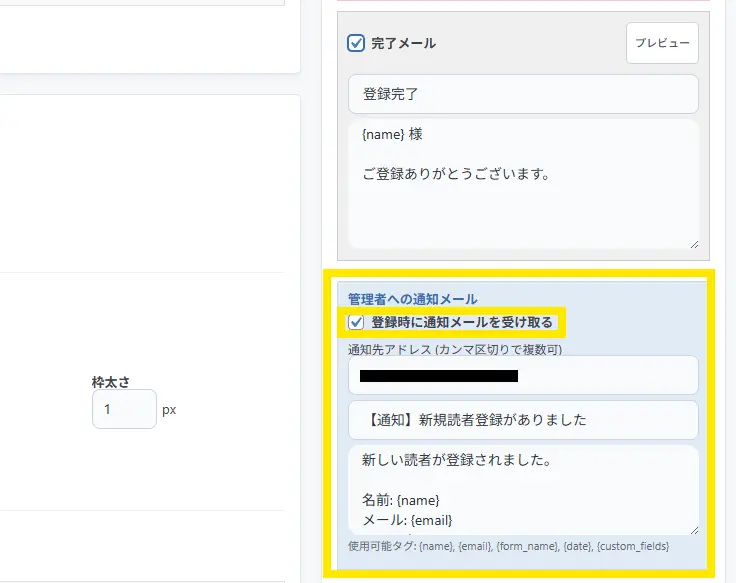Click the 通知先アドレス input field
736x583 pixels.
[522, 376]
